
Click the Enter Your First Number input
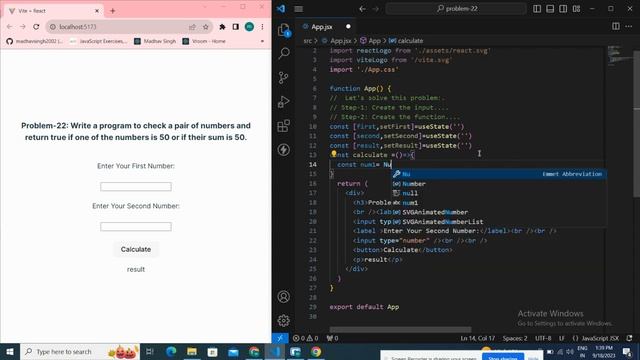pos(136,187)
